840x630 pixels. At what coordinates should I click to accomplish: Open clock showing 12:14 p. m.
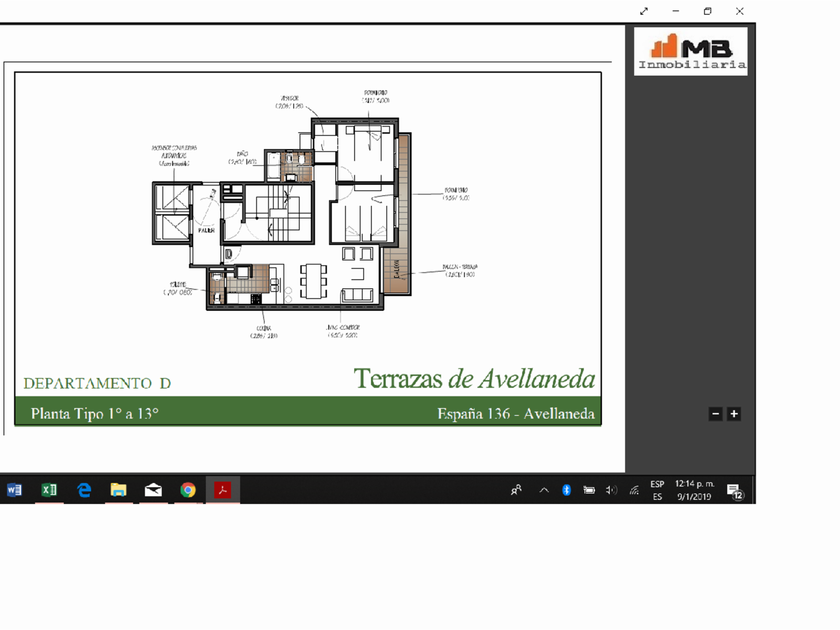pyautogui.click(x=694, y=490)
